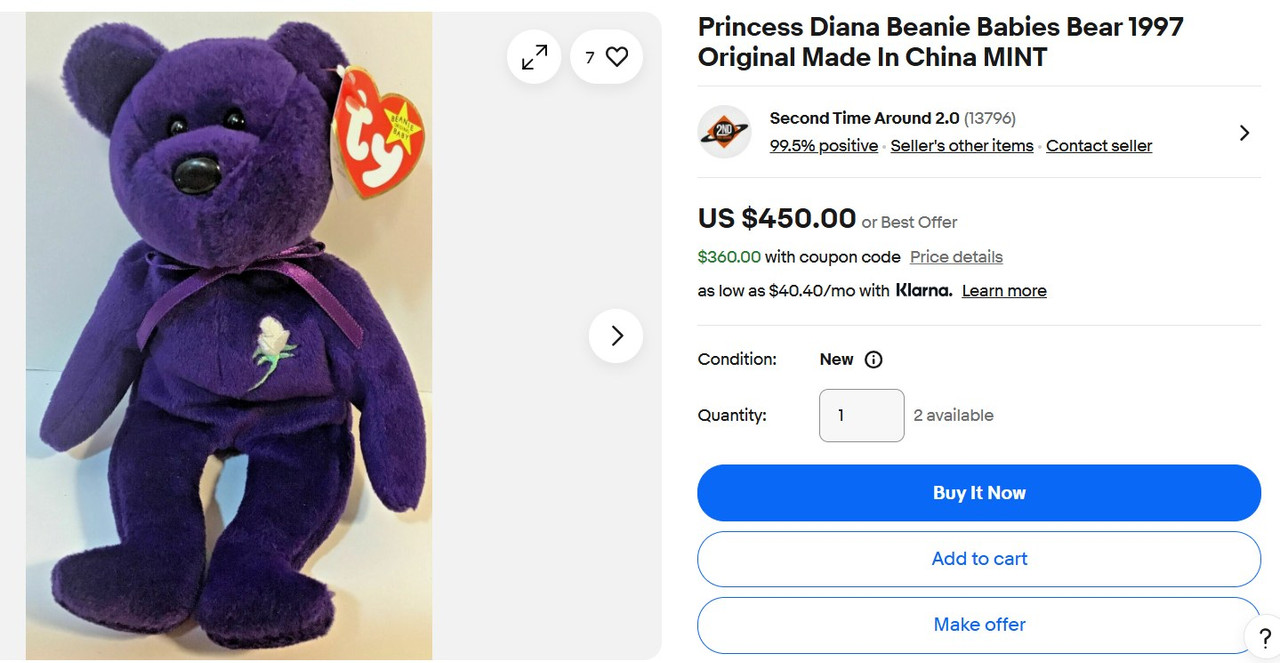The image size is (1280, 663).
Task: Click the Quantity input field
Action: pyautogui.click(x=861, y=415)
